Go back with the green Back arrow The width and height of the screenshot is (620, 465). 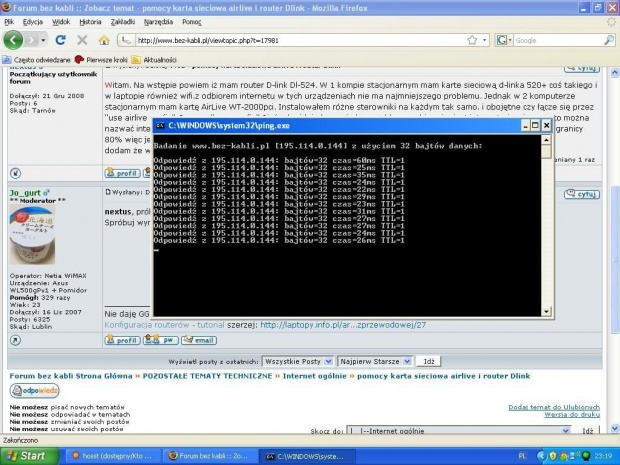(x=13, y=40)
